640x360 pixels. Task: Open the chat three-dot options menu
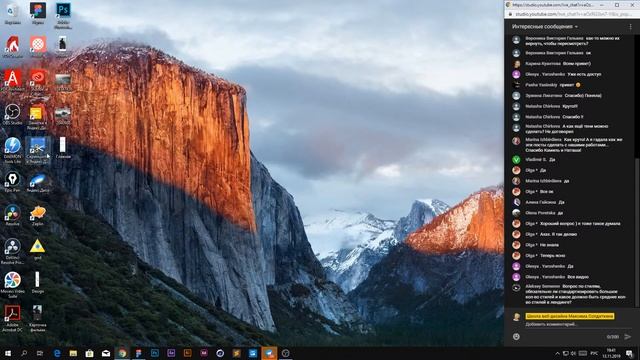click(x=630, y=27)
